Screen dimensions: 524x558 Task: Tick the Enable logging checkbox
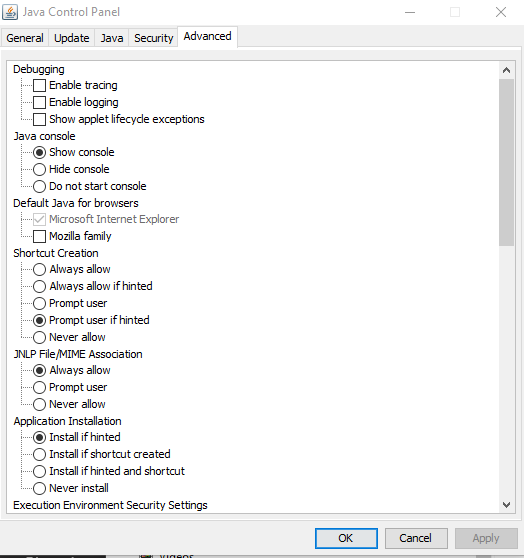click(x=39, y=102)
